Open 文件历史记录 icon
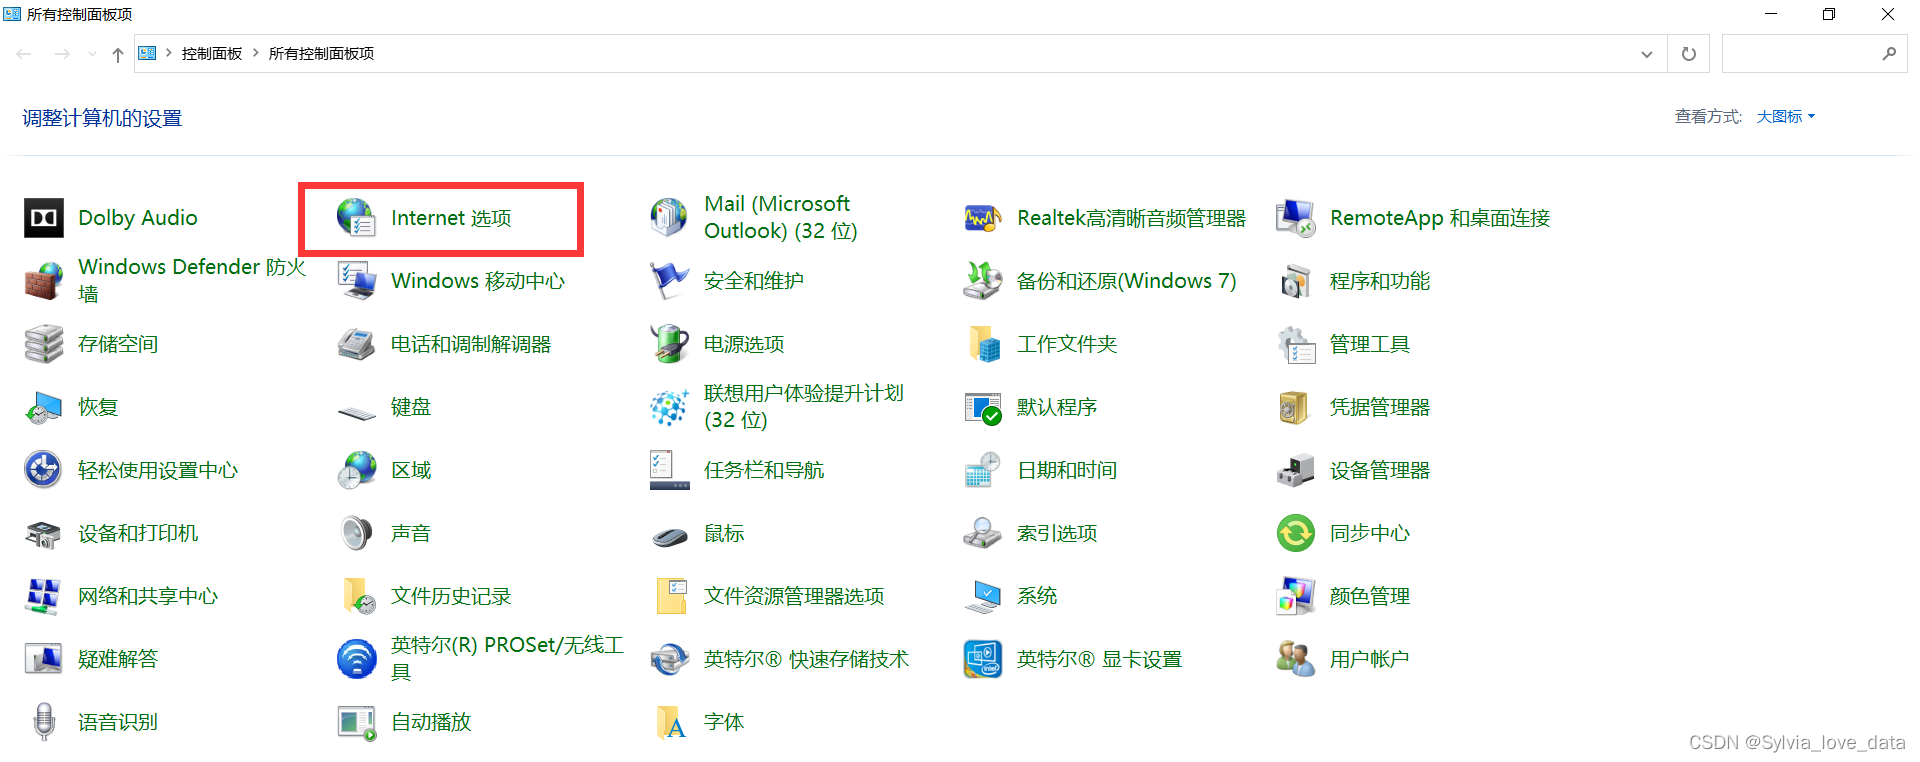1920x762 pixels. pyautogui.click(x=357, y=596)
